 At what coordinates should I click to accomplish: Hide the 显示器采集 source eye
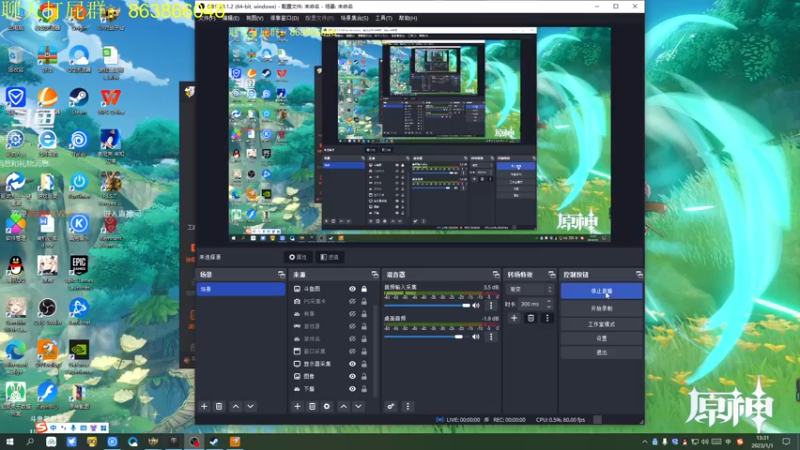[x=352, y=364]
